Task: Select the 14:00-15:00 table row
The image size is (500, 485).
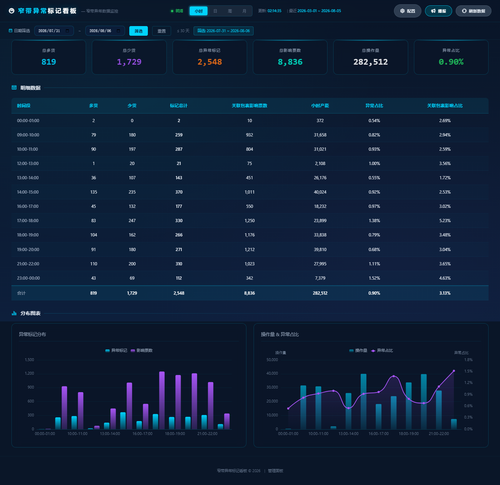Action: tap(250, 192)
